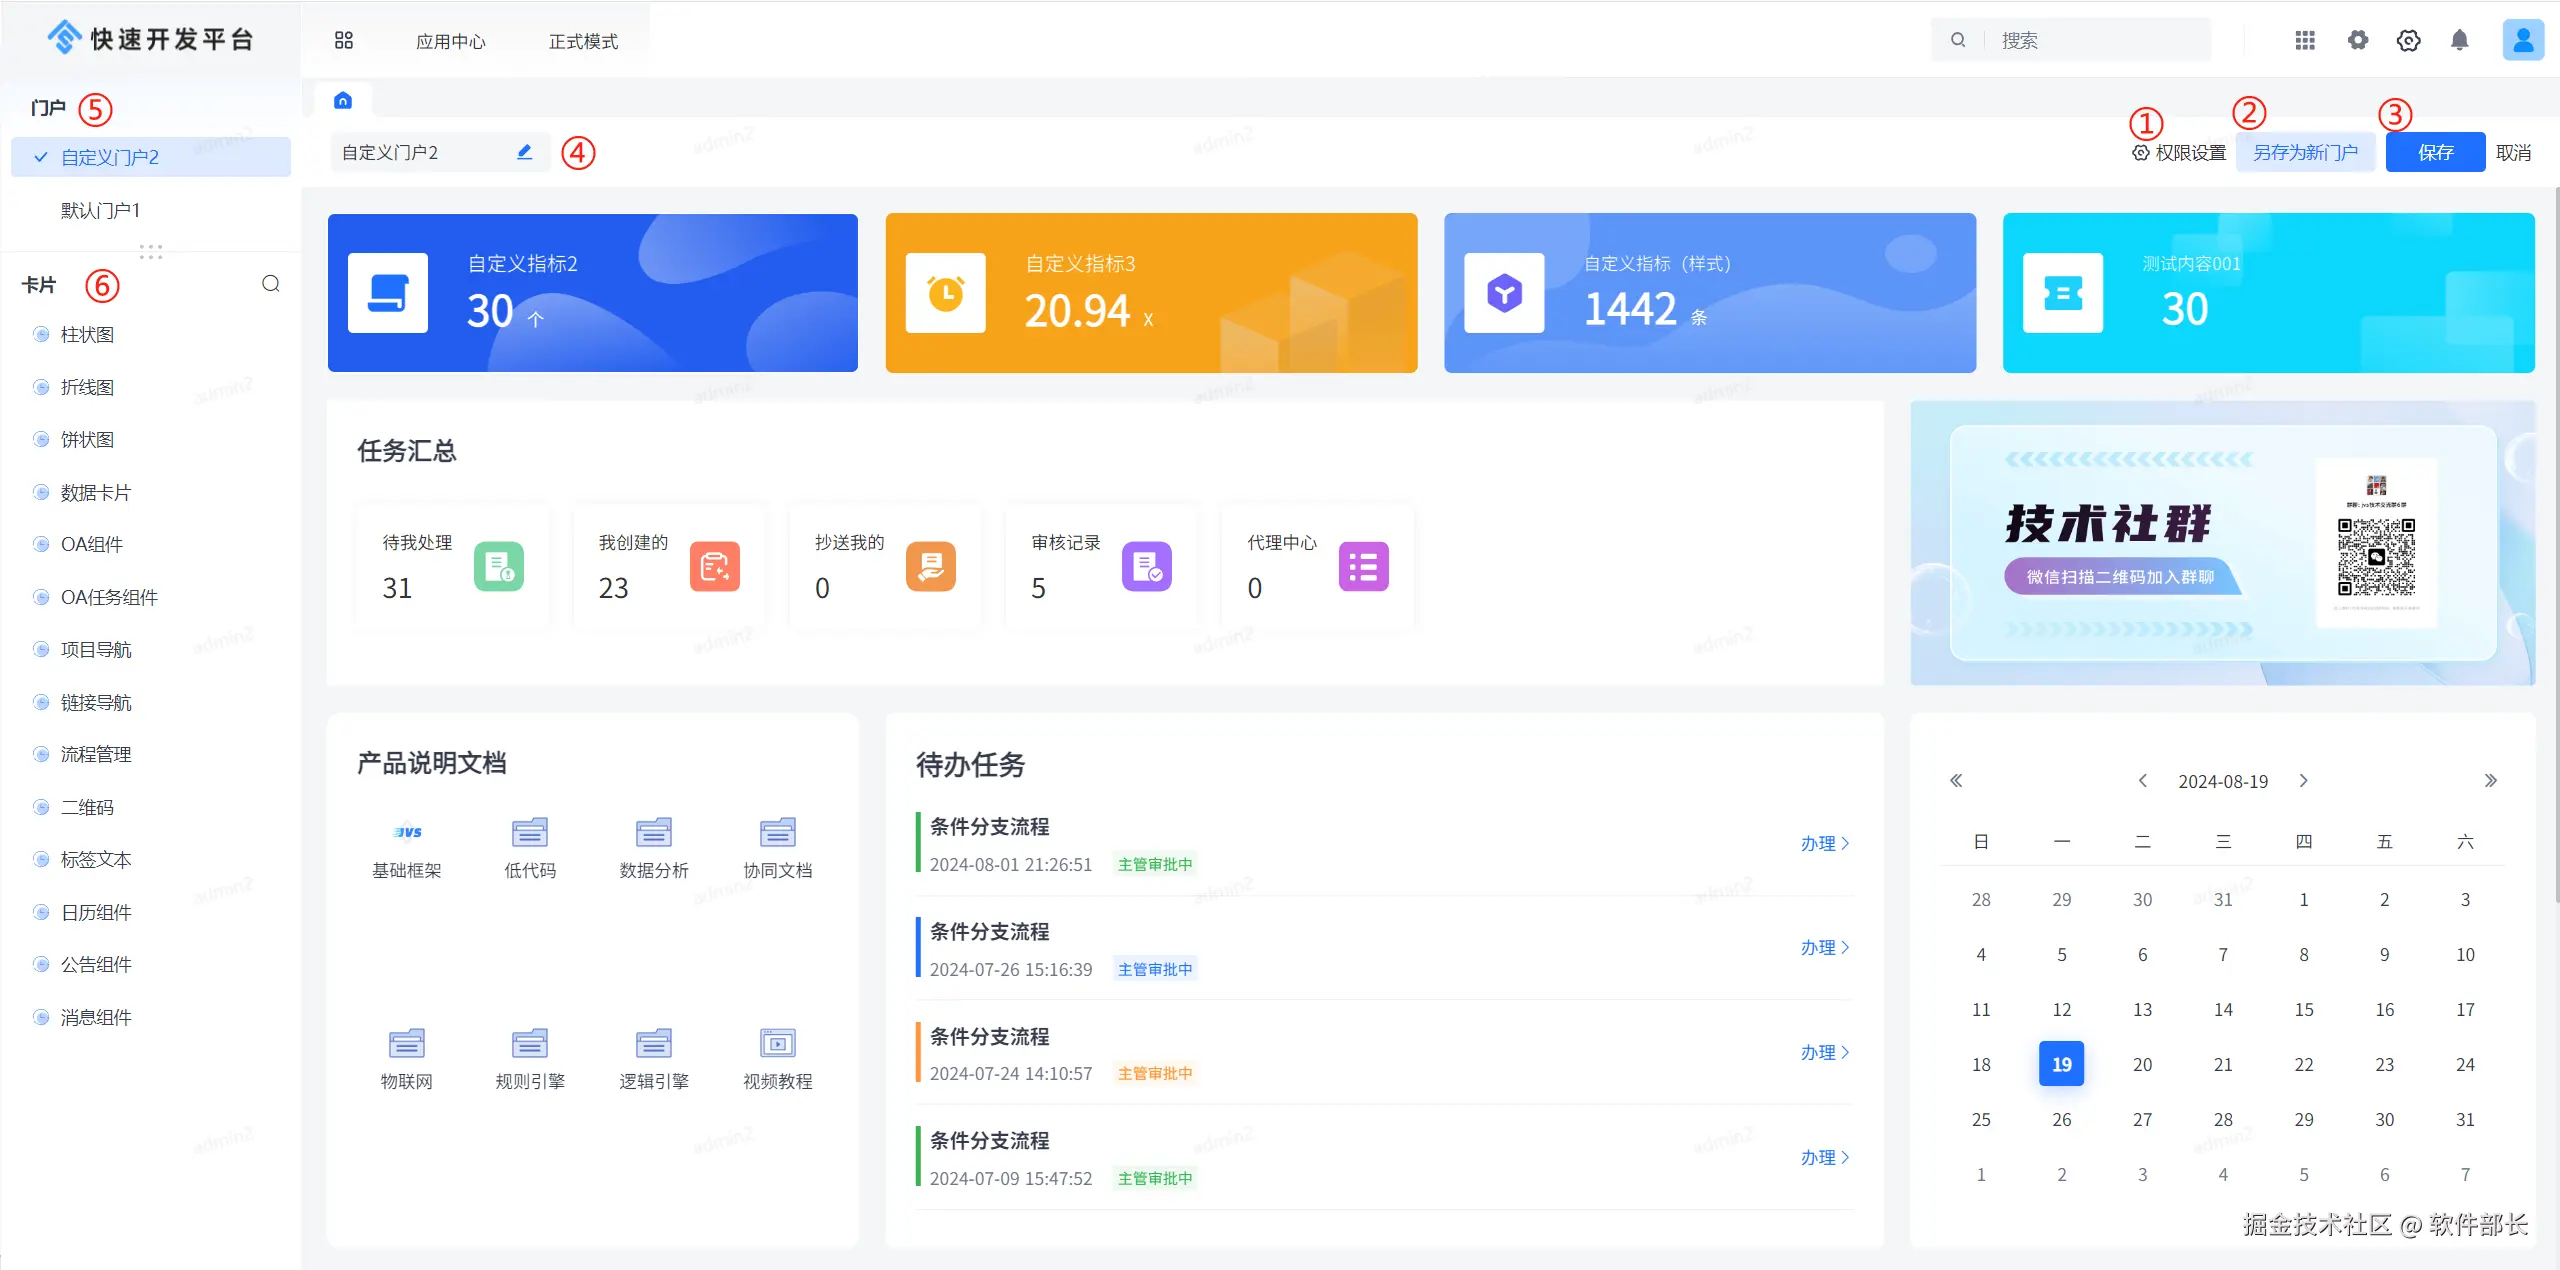Open the 视频教程 document icon
Screen dimensions: 2560x1270
(x=777, y=1043)
